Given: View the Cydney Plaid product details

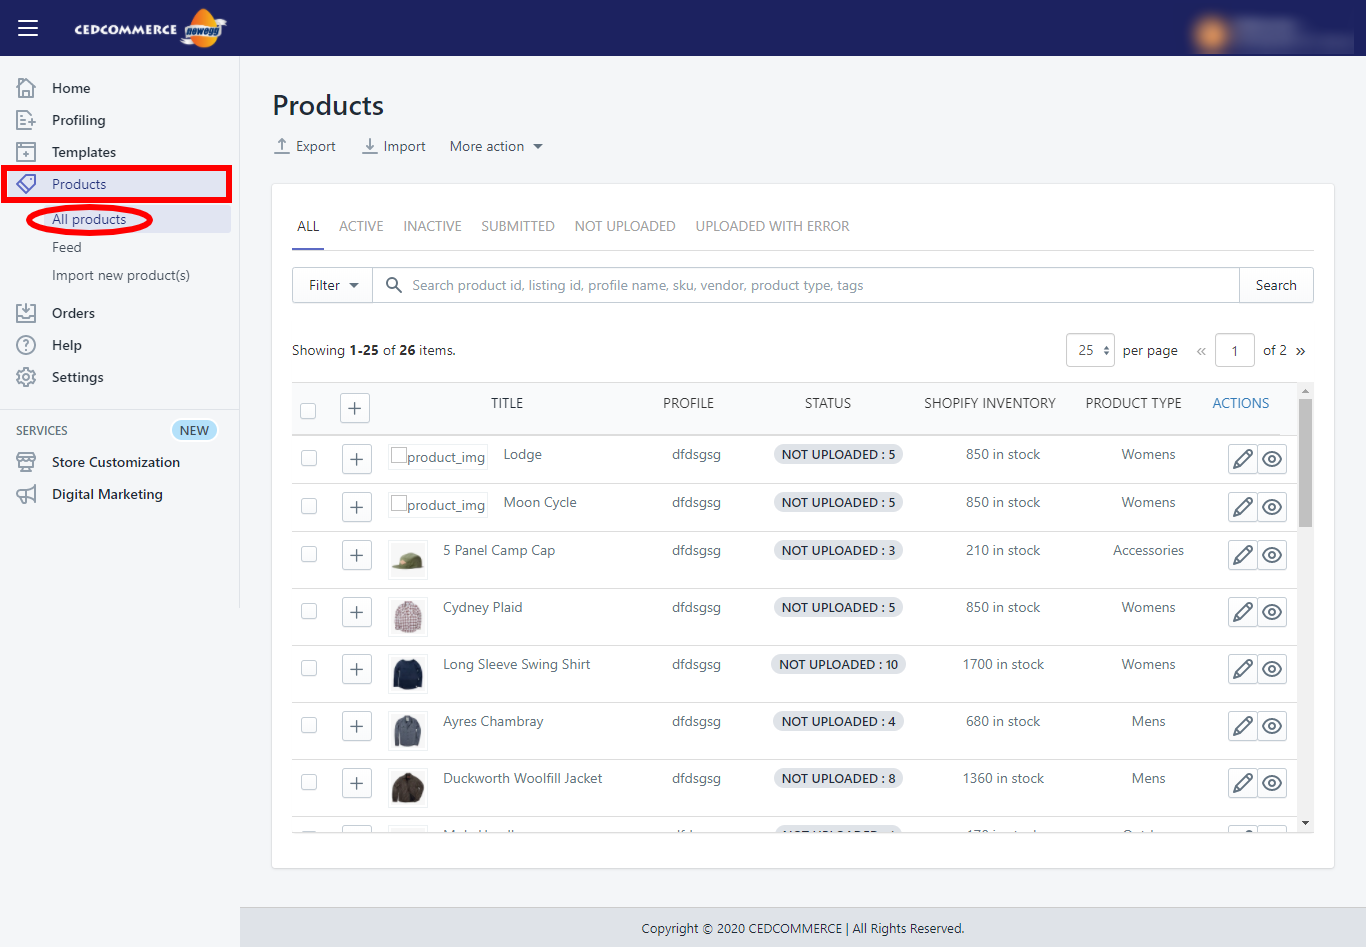Looking at the screenshot, I should (x=1272, y=612).
